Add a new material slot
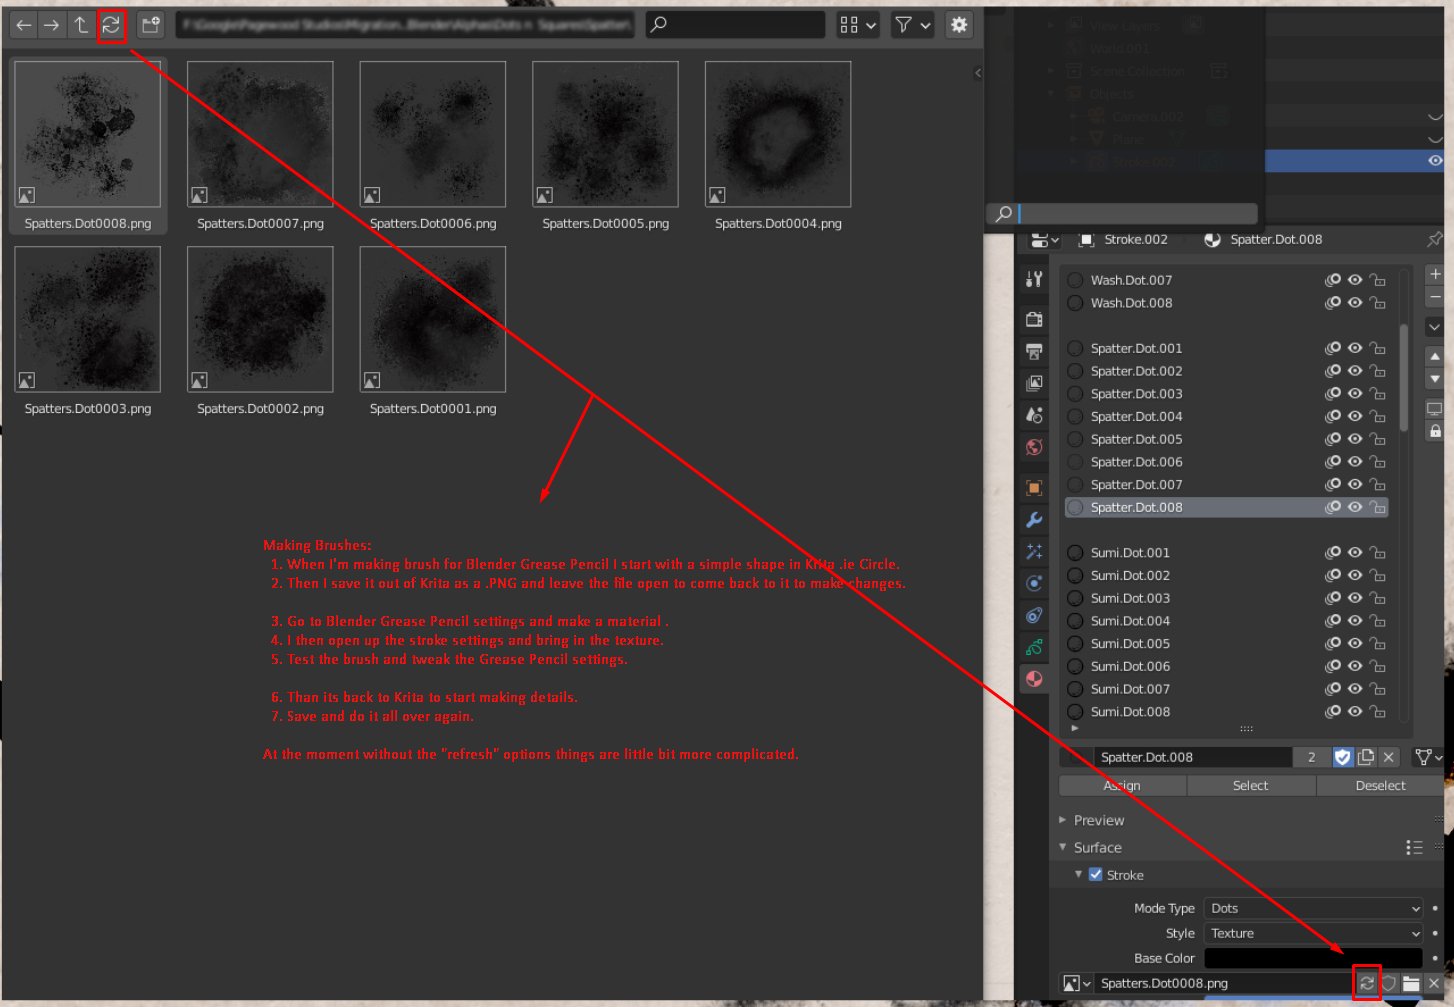This screenshot has height=1007, width=1454. (x=1435, y=274)
